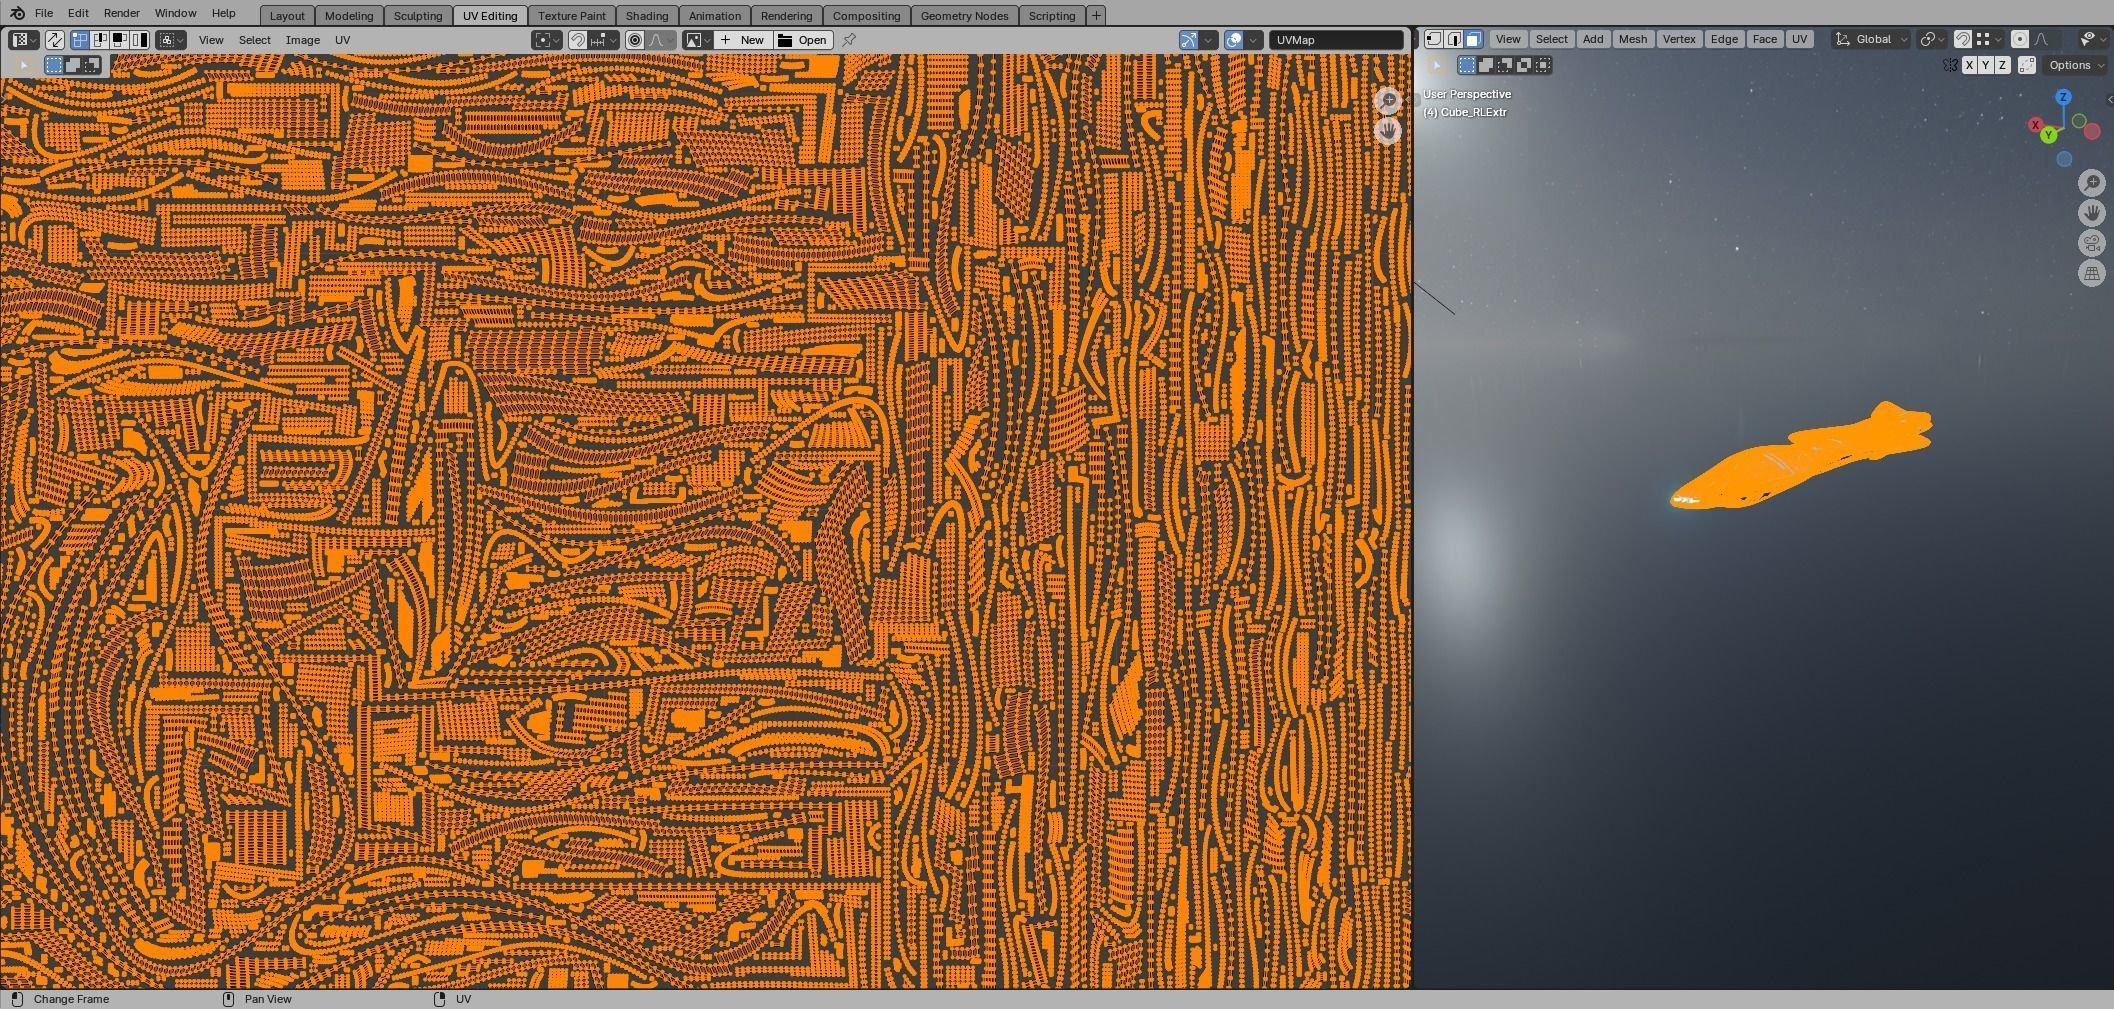Image resolution: width=2114 pixels, height=1009 pixels.
Task: Pin the image in UV editor
Action: [849, 40]
